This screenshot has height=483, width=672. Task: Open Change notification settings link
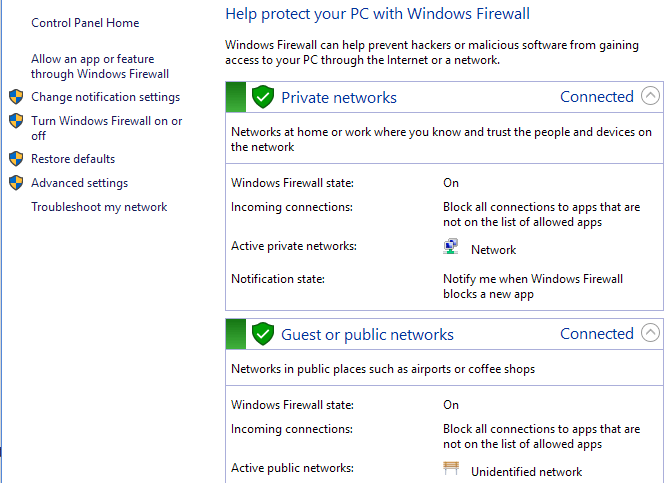pos(105,97)
